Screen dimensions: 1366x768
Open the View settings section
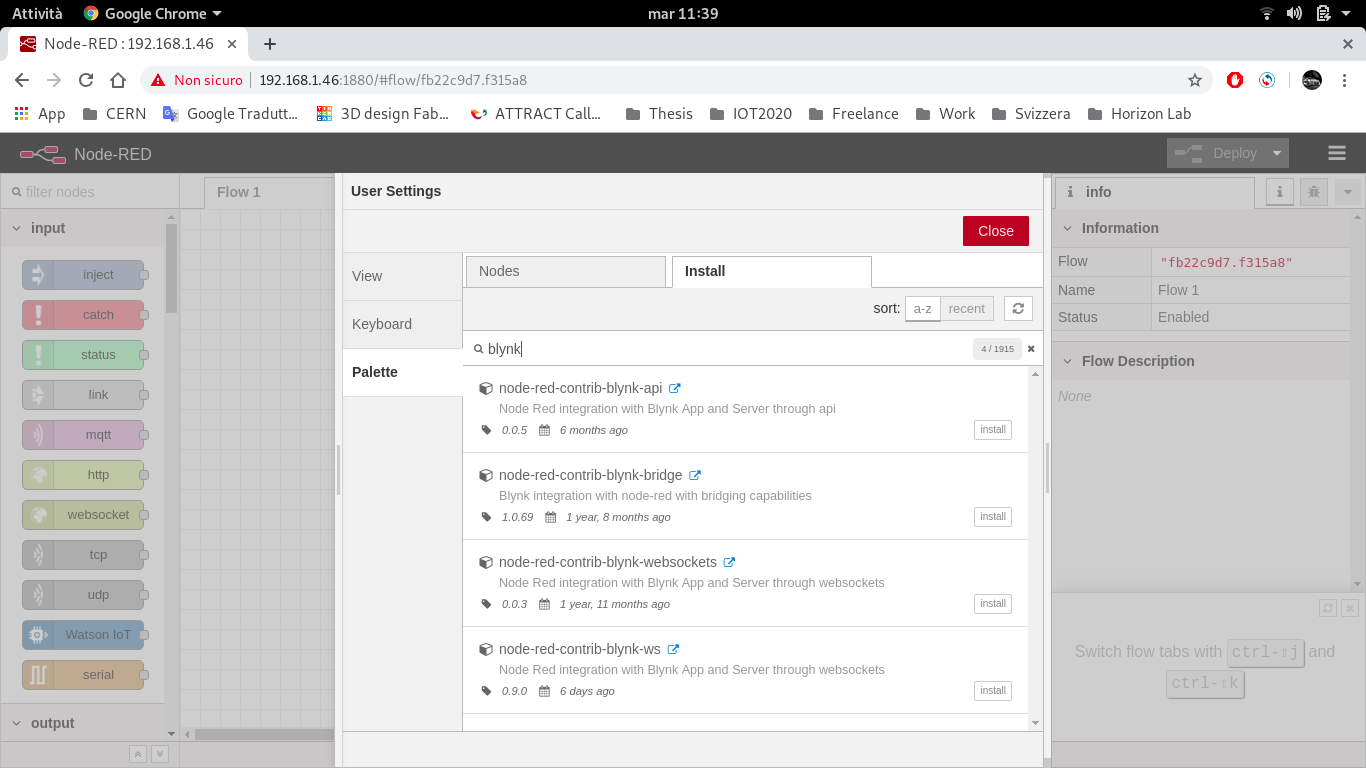(402, 276)
